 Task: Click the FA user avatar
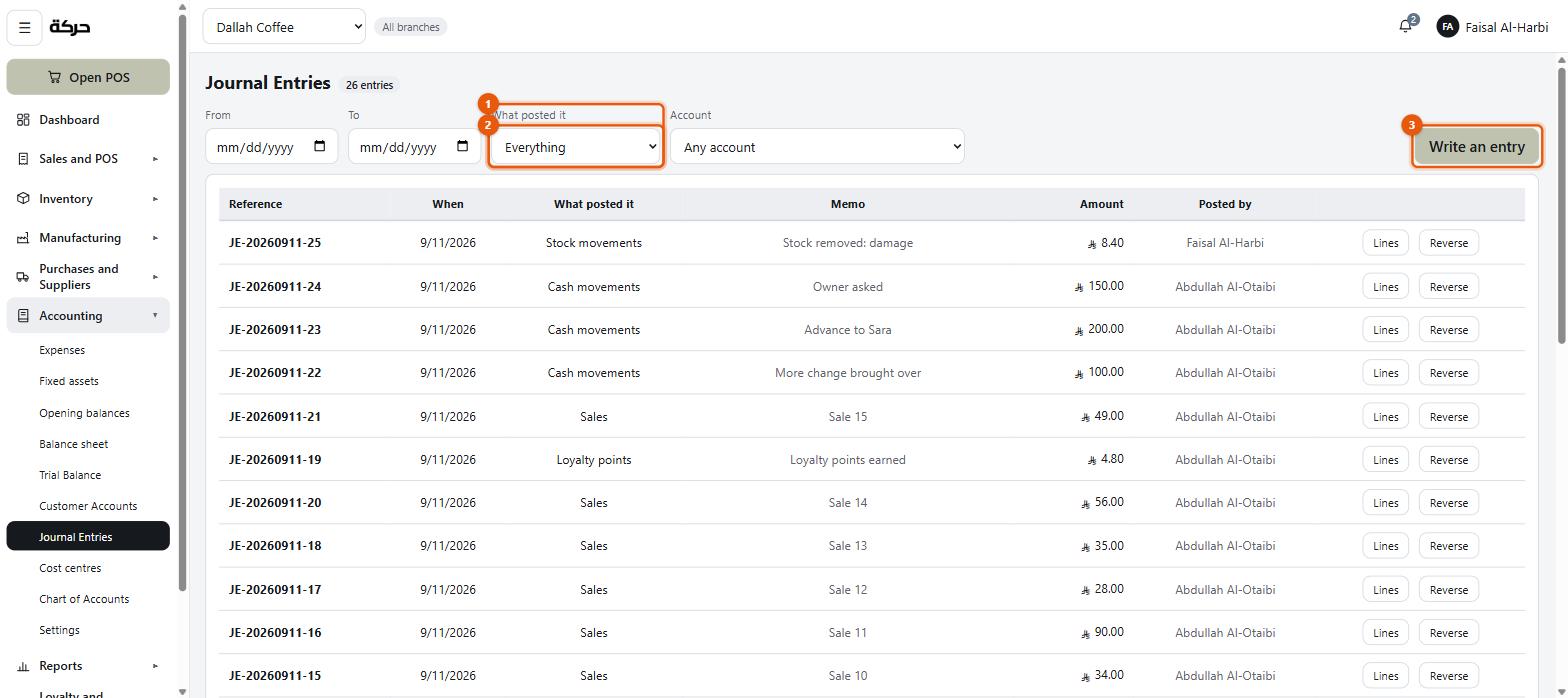(x=1447, y=27)
